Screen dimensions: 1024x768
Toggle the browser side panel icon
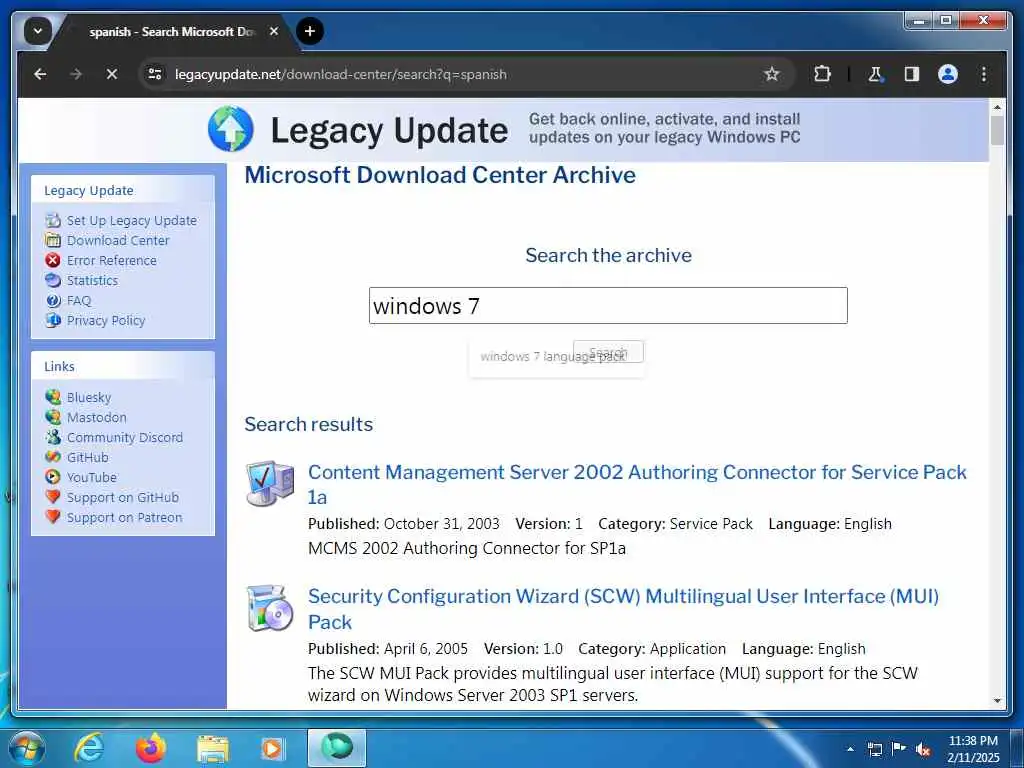[912, 74]
